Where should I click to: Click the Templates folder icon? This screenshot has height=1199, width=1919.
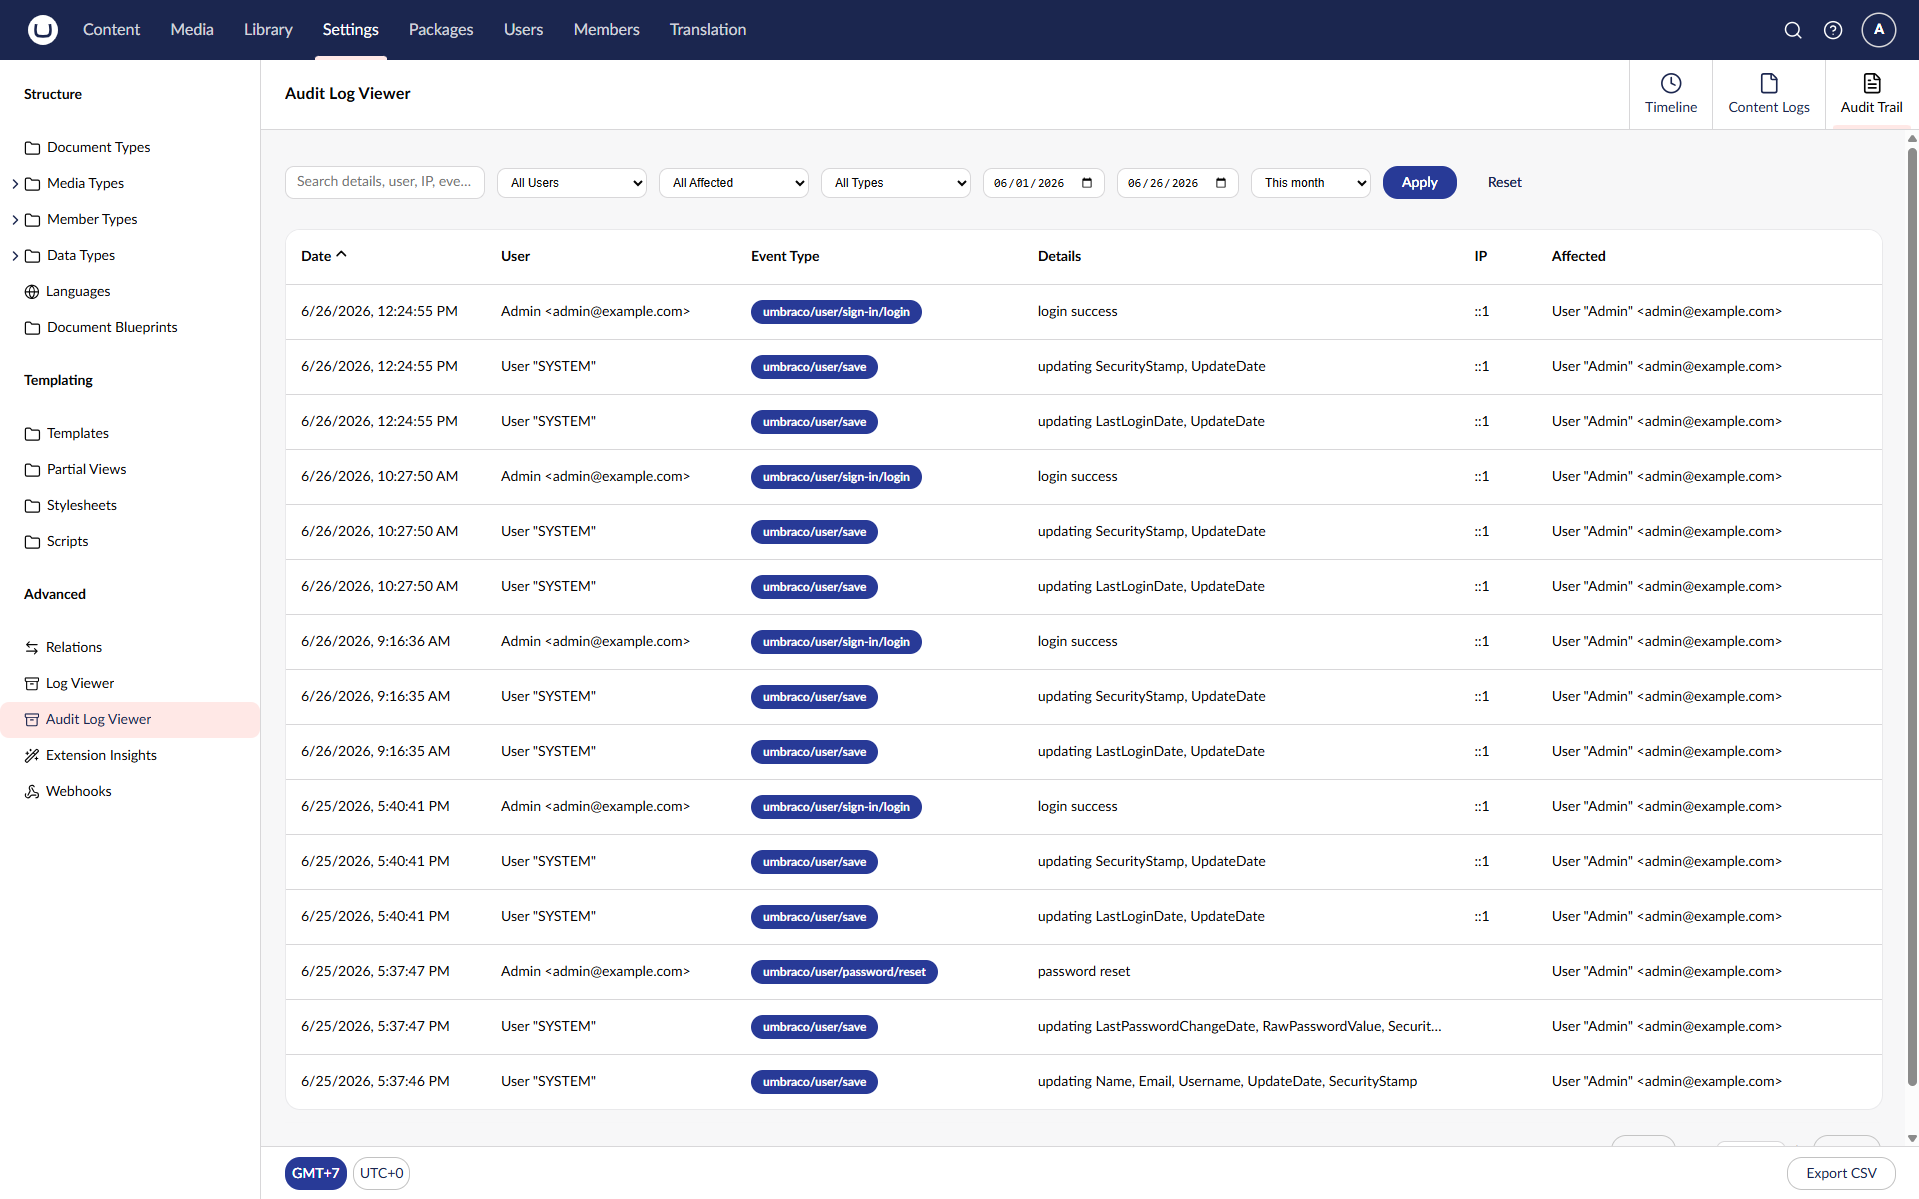[32, 434]
